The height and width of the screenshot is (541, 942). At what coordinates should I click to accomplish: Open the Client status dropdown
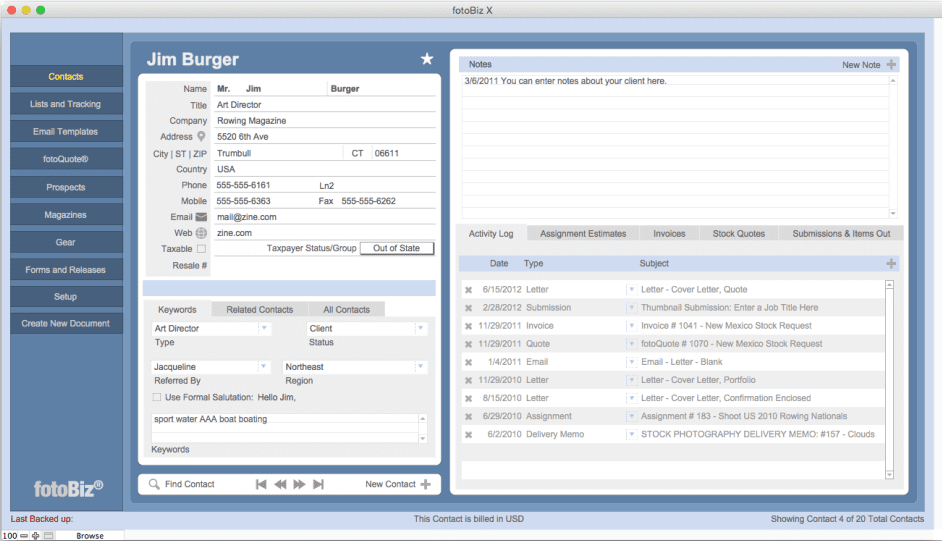click(421, 328)
